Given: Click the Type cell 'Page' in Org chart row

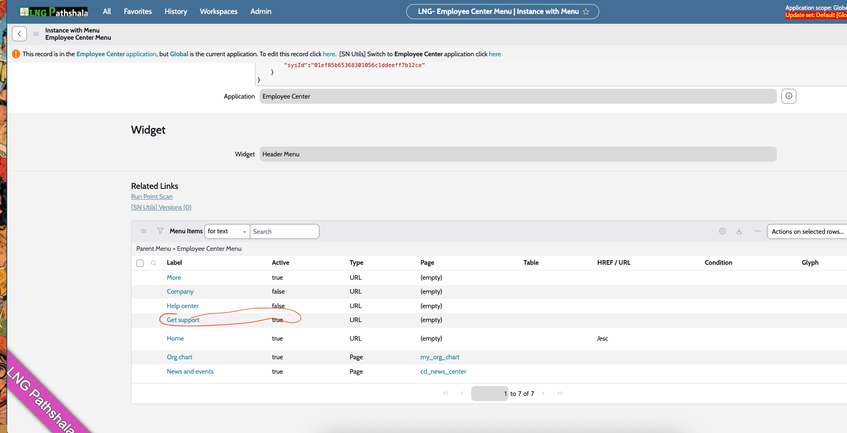Looking at the screenshot, I should (356, 357).
